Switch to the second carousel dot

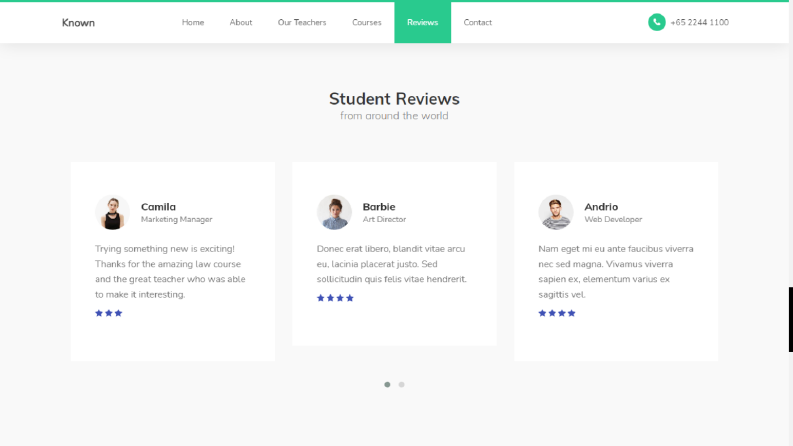[402, 385]
